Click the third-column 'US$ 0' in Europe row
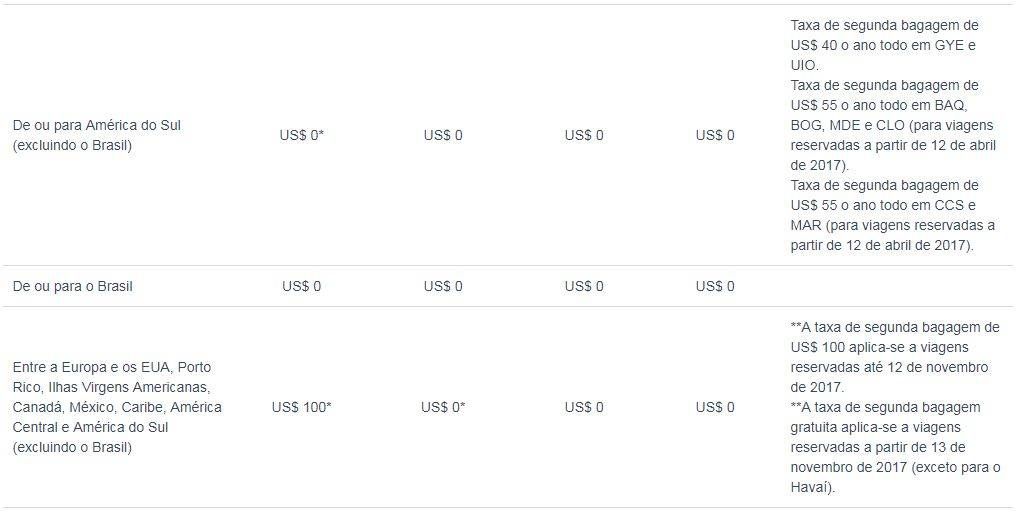 pos(584,407)
